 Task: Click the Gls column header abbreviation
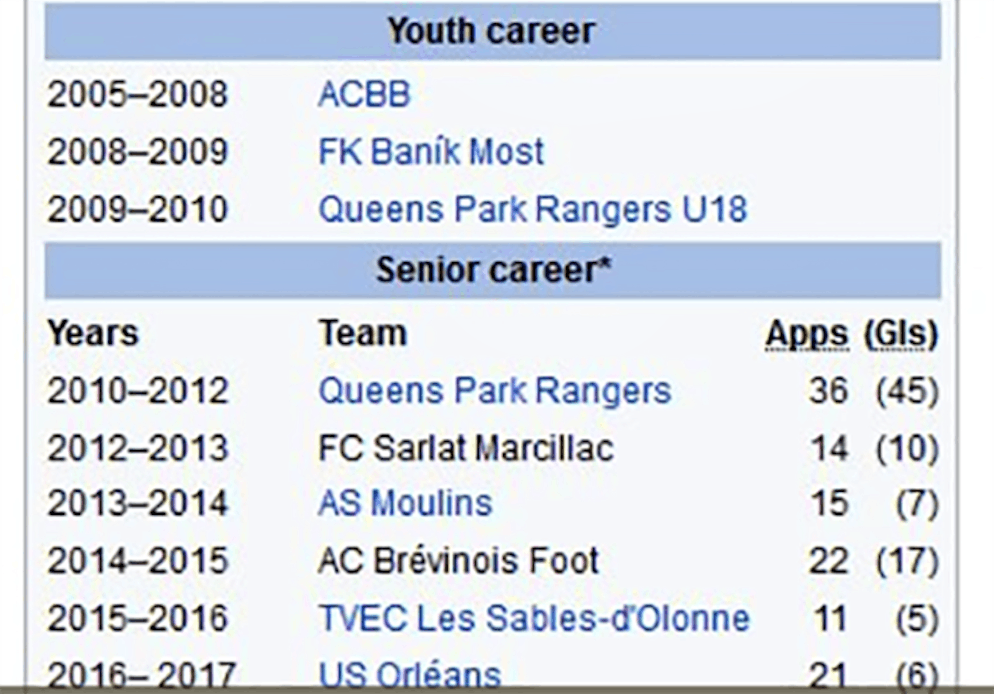coord(901,334)
